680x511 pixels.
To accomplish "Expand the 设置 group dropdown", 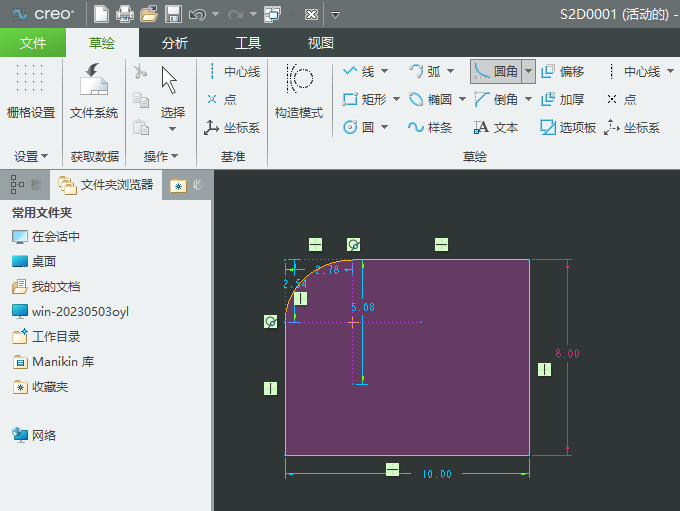I will (31, 156).
